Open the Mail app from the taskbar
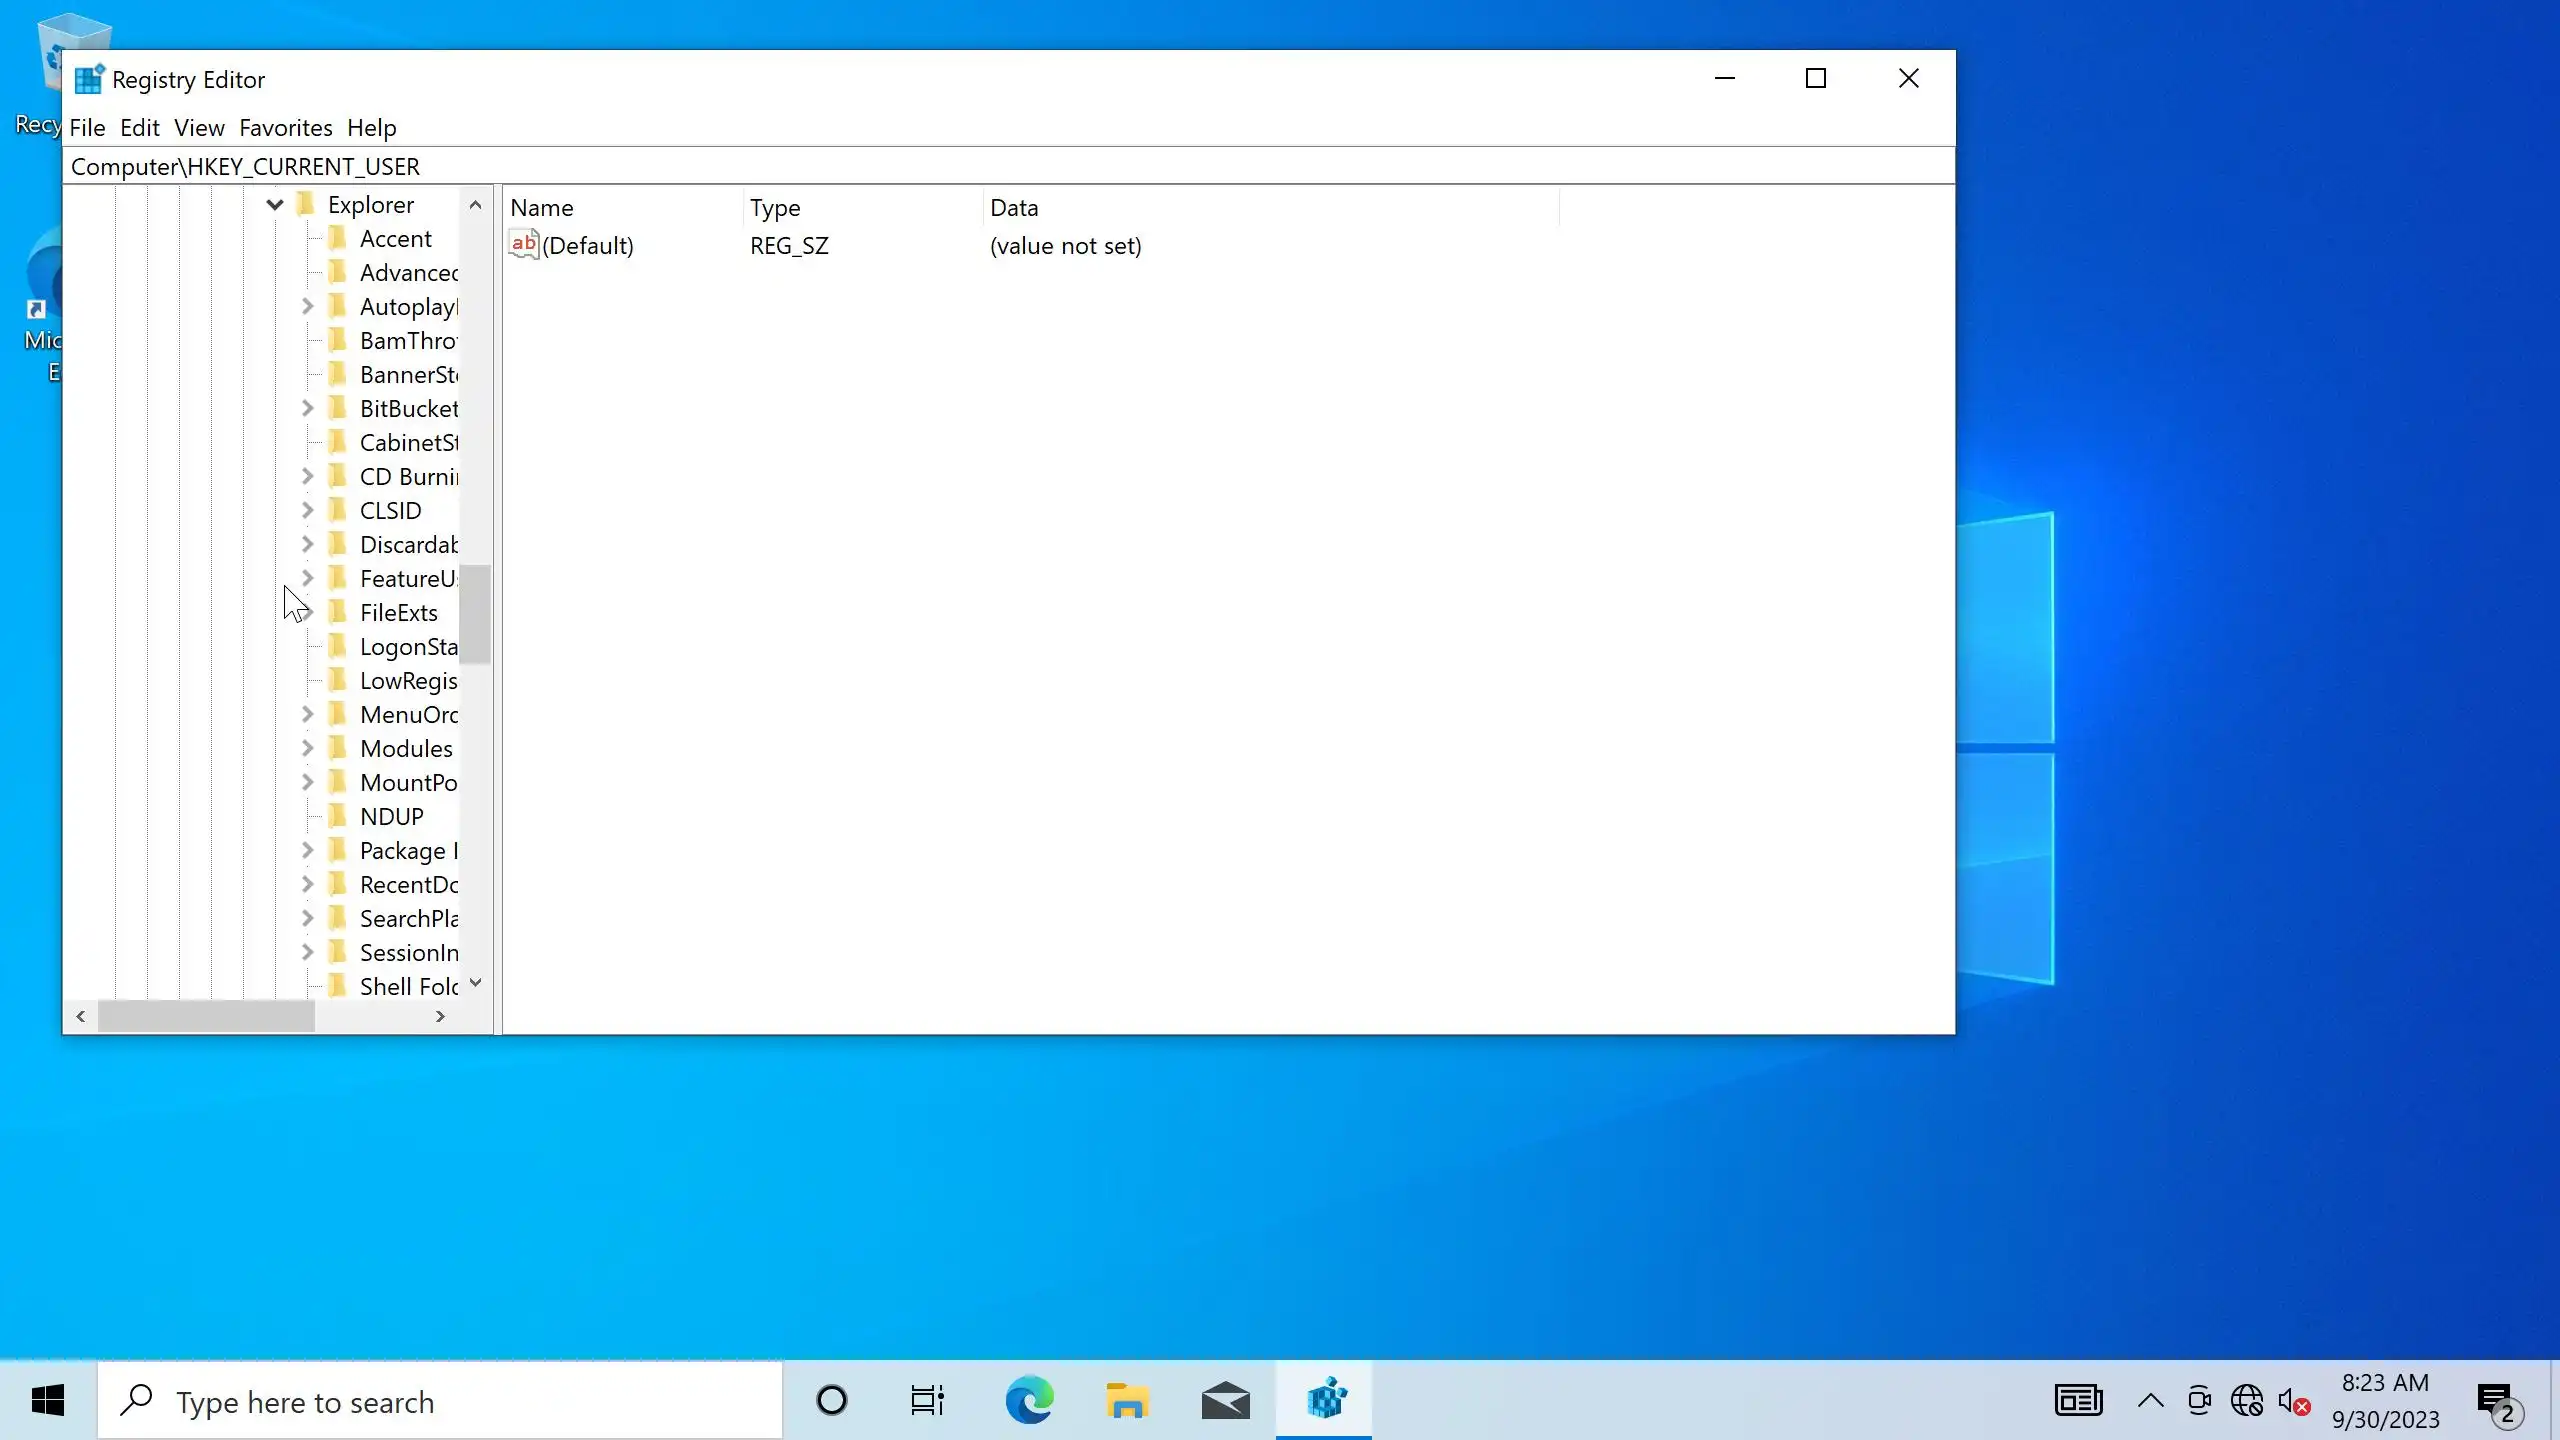The image size is (2560, 1440). pos(1225,1400)
